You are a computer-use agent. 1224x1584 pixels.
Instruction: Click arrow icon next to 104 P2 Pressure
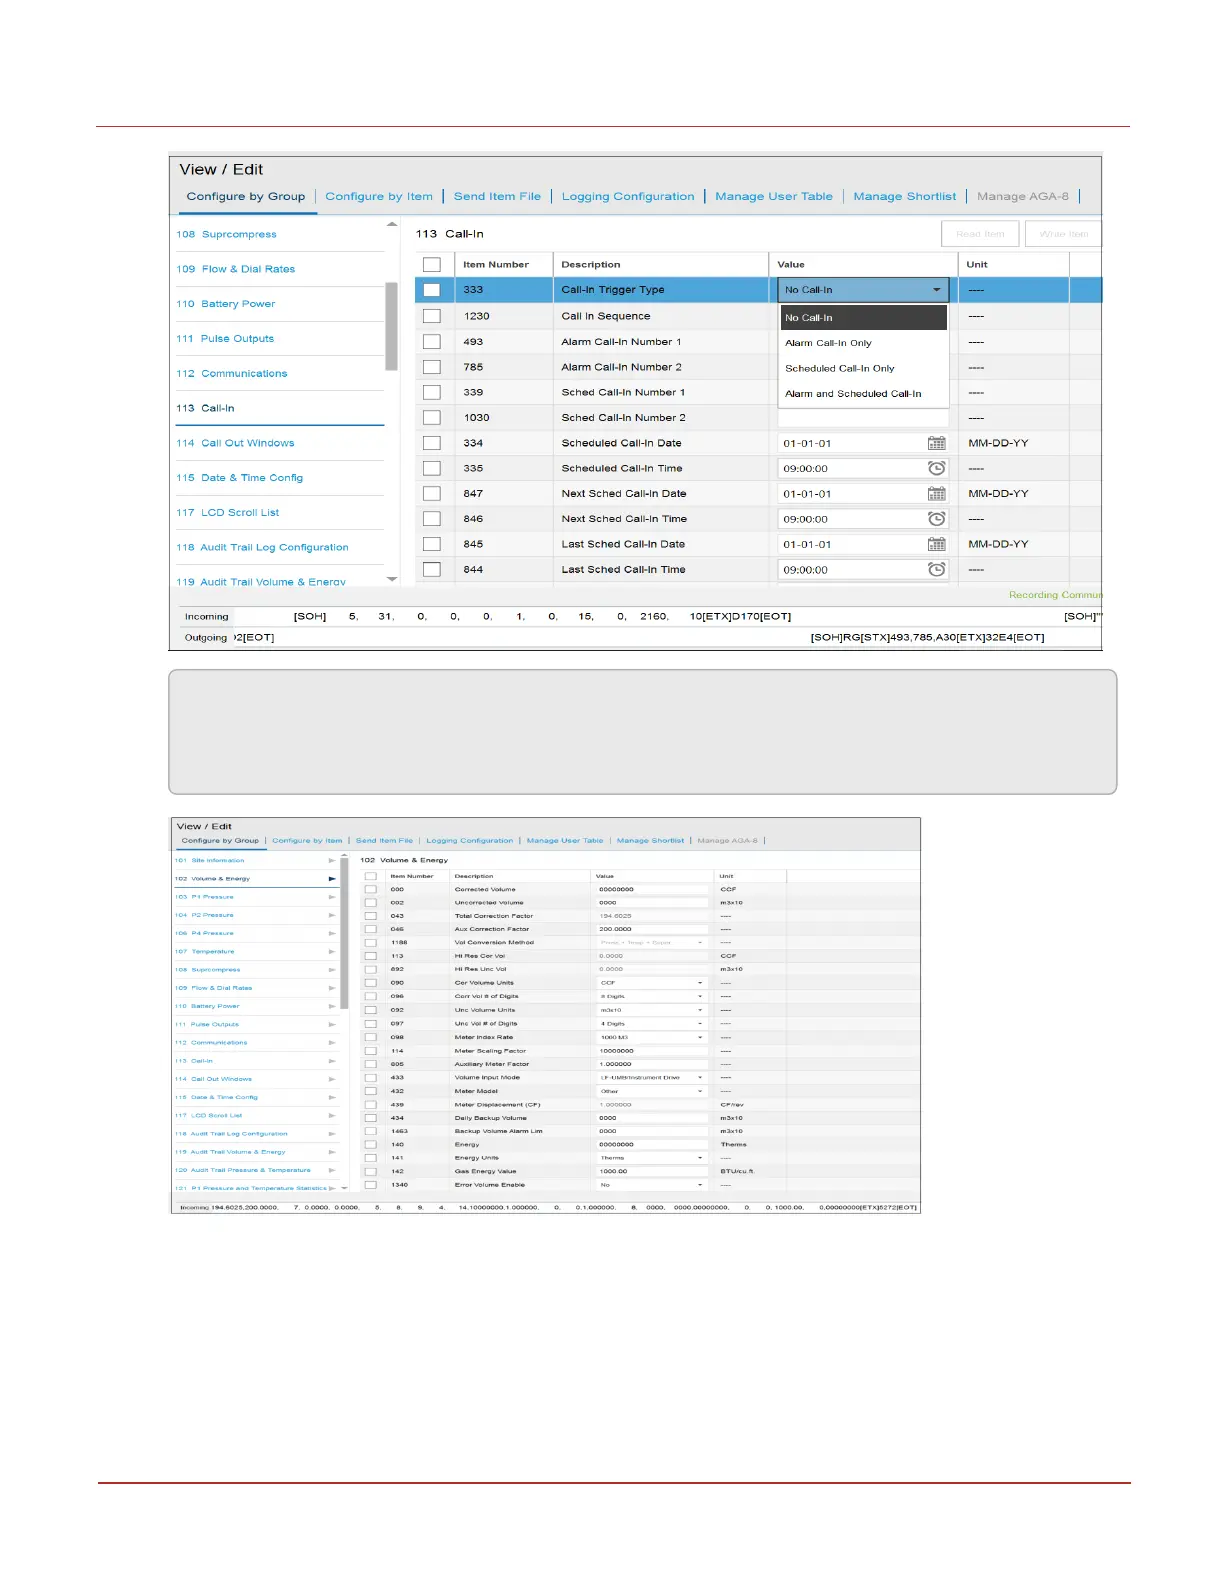[332, 915]
